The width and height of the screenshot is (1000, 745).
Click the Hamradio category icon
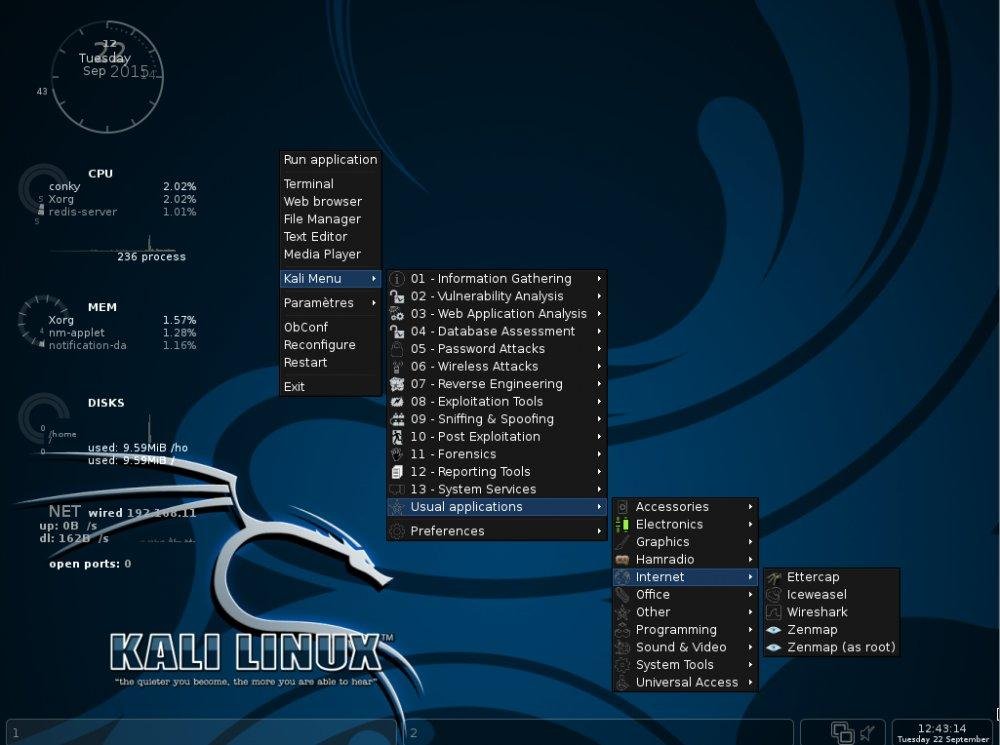(622, 559)
